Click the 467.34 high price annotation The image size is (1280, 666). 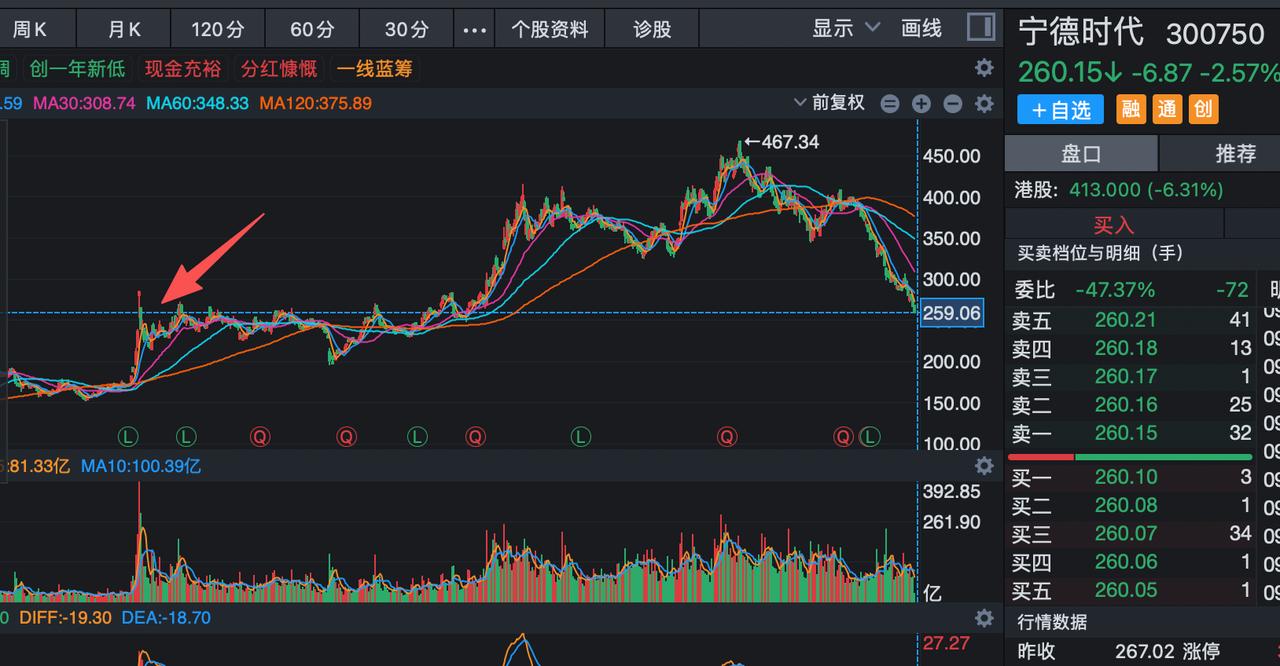pyautogui.click(x=781, y=142)
